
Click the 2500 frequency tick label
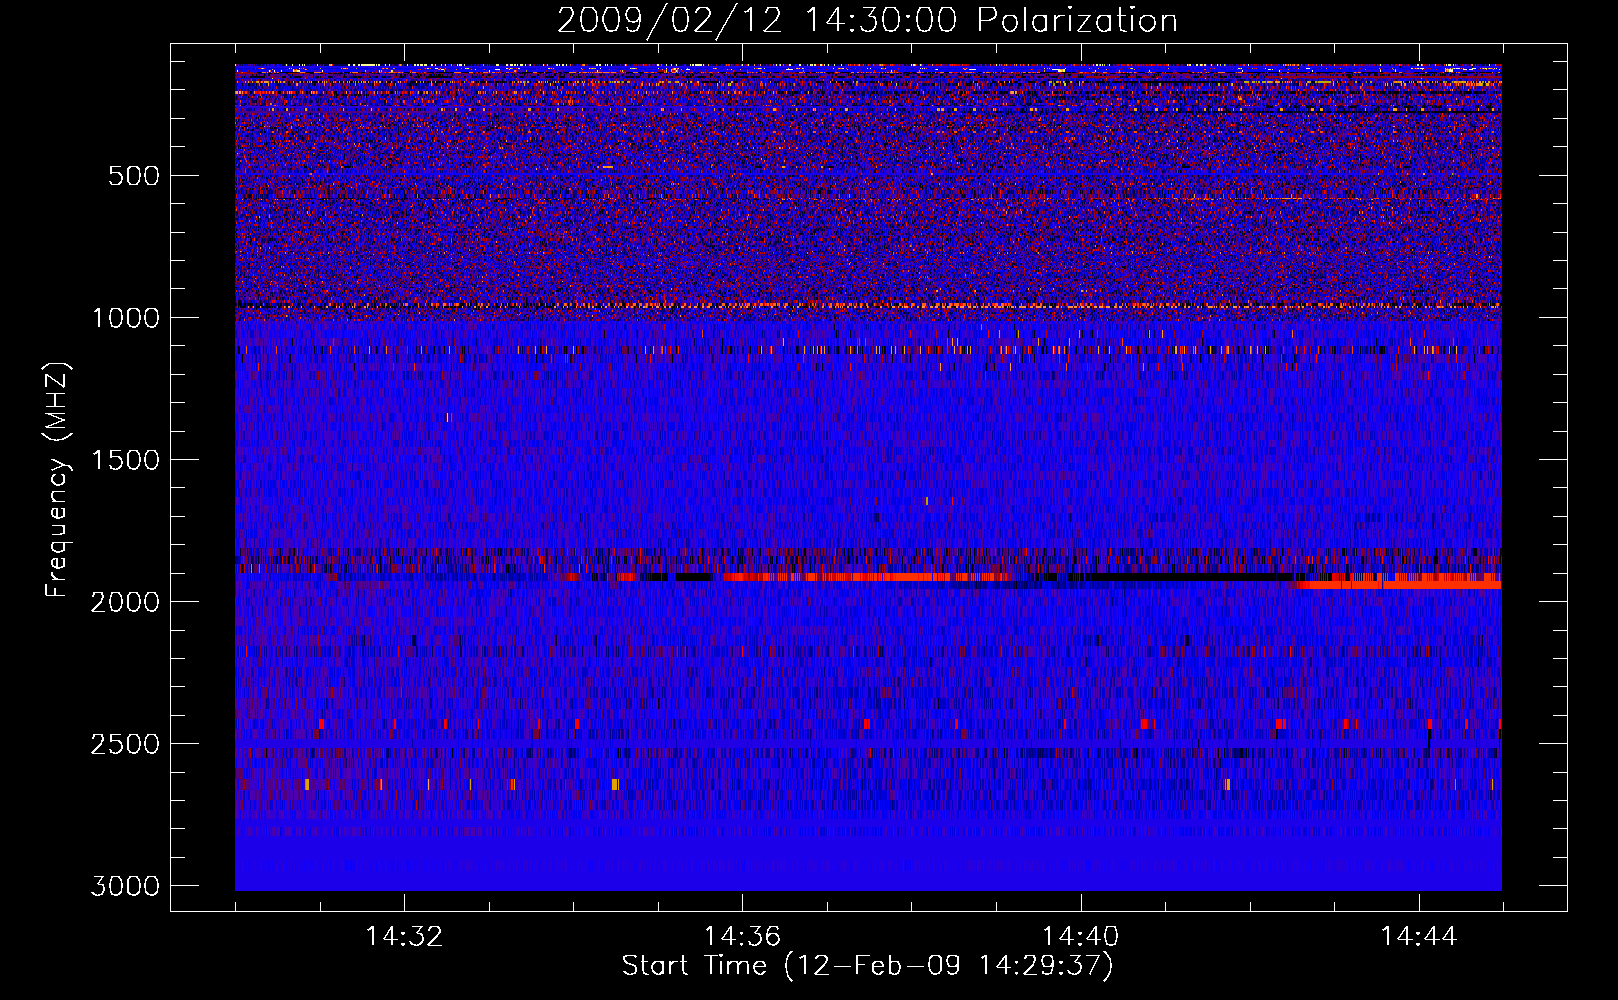125,744
